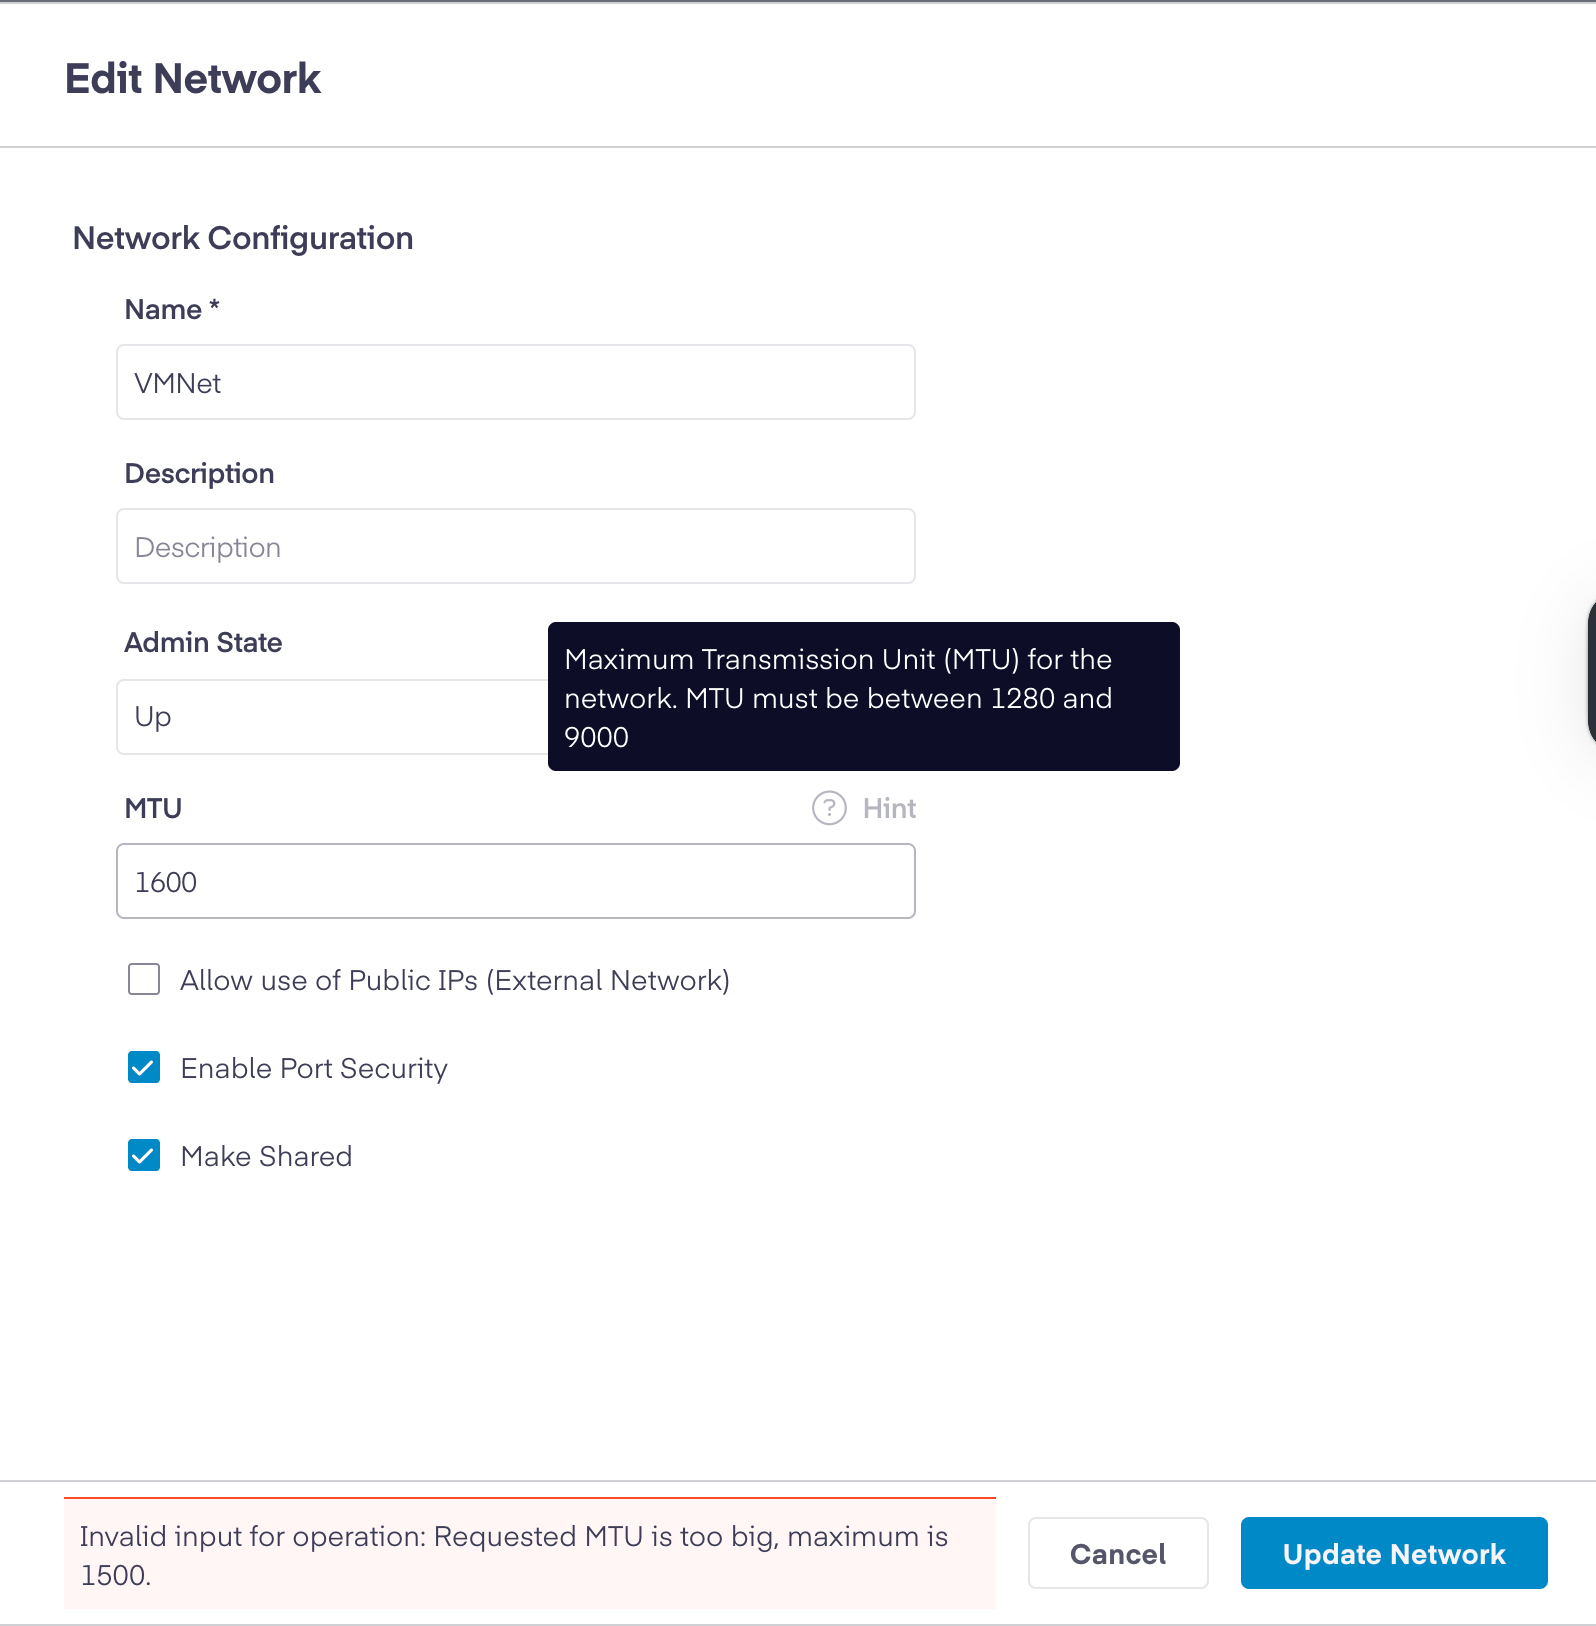Click the Edit Network dialog title
Viewport: 1596px width, 1626px height.
tap(193, 79)
